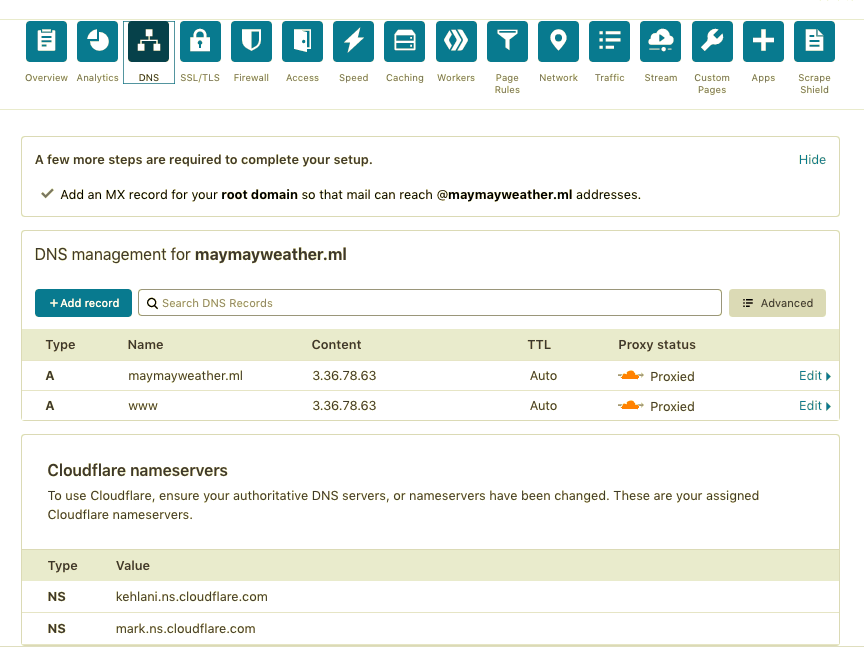Hide the setup steps notice
The width and height of the screenshot is (864, 663).
coord(812,160)
